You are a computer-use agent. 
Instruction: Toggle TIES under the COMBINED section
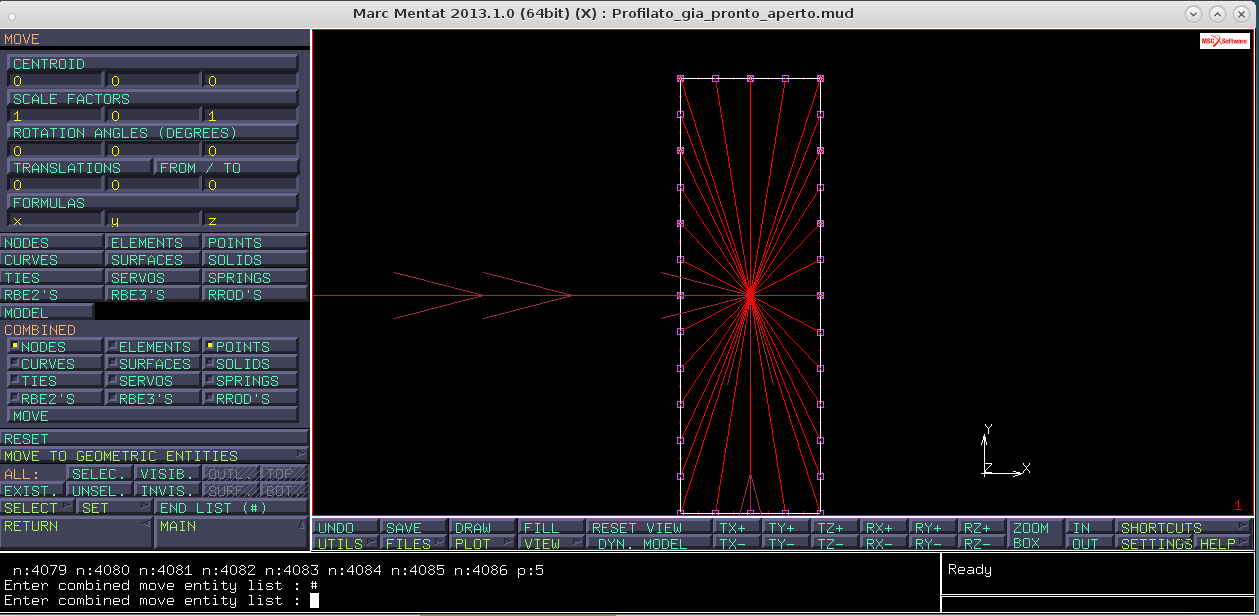pos(55,381)
